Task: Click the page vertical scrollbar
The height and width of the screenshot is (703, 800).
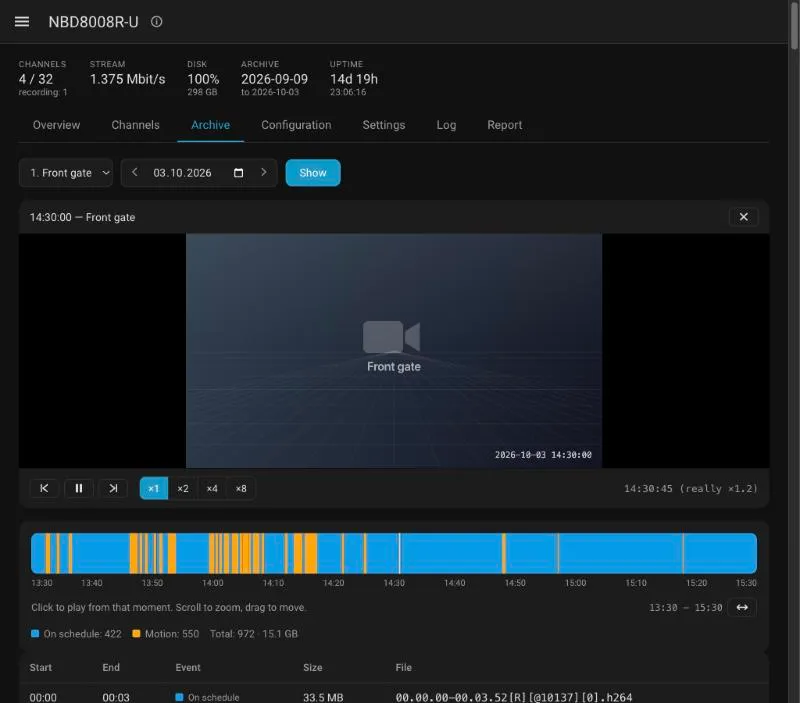Action: click(794, 26)
